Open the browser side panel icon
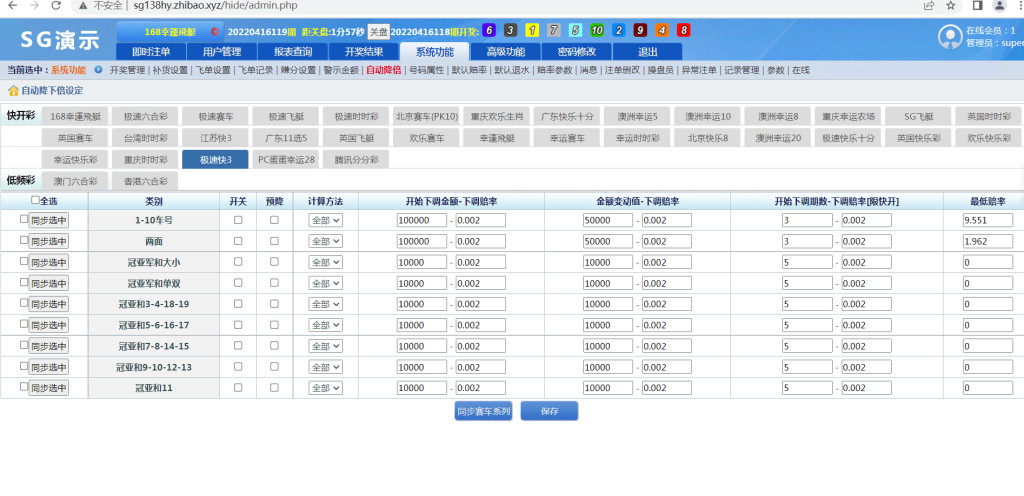The image size is (1024, 496). pos(977,5)
